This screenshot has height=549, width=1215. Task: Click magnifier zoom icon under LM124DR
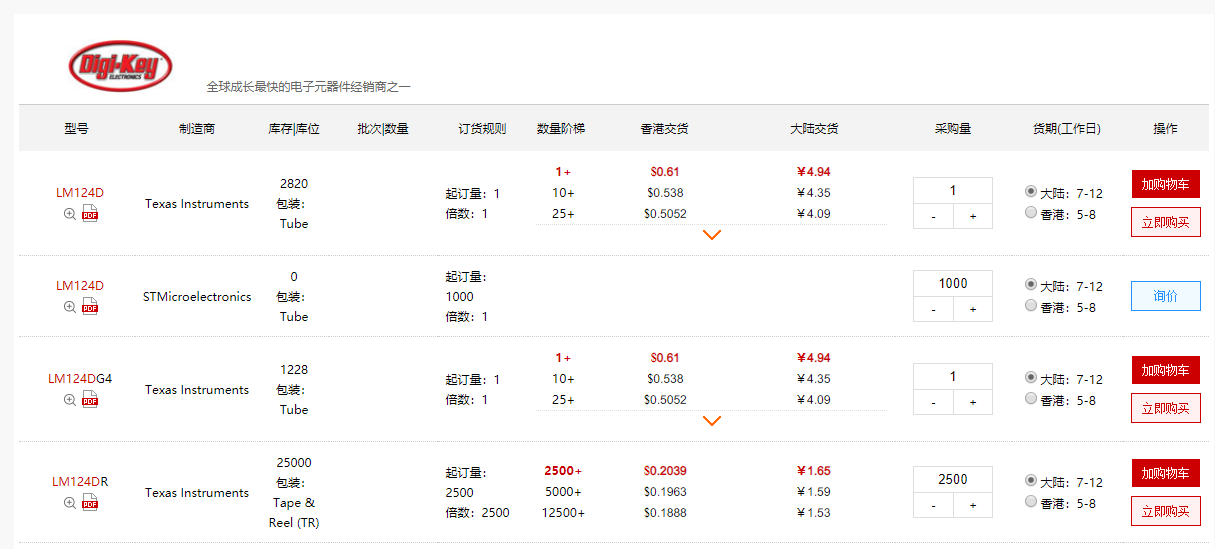click(70, 503)
